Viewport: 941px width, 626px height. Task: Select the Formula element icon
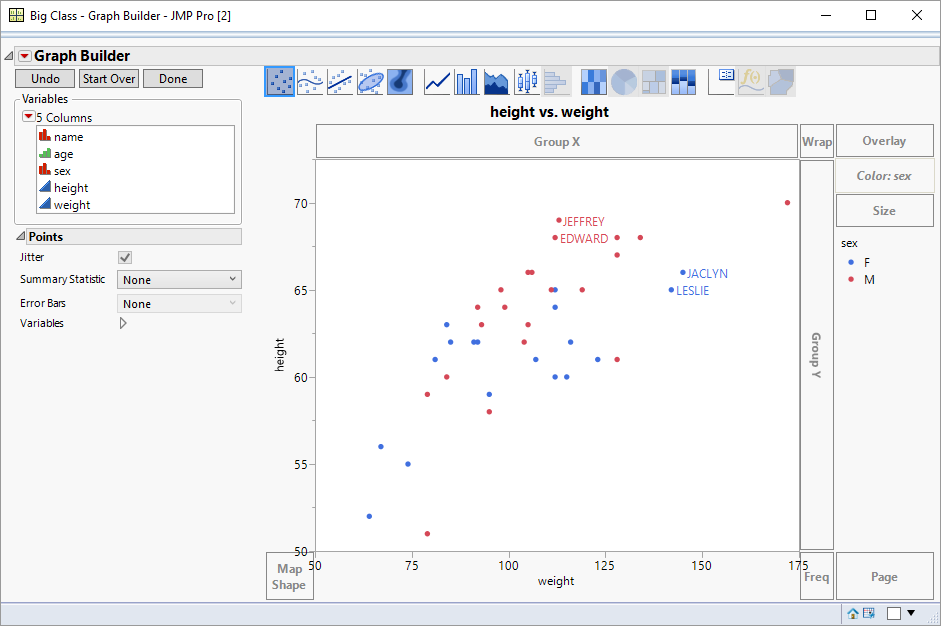coord(751,81)
